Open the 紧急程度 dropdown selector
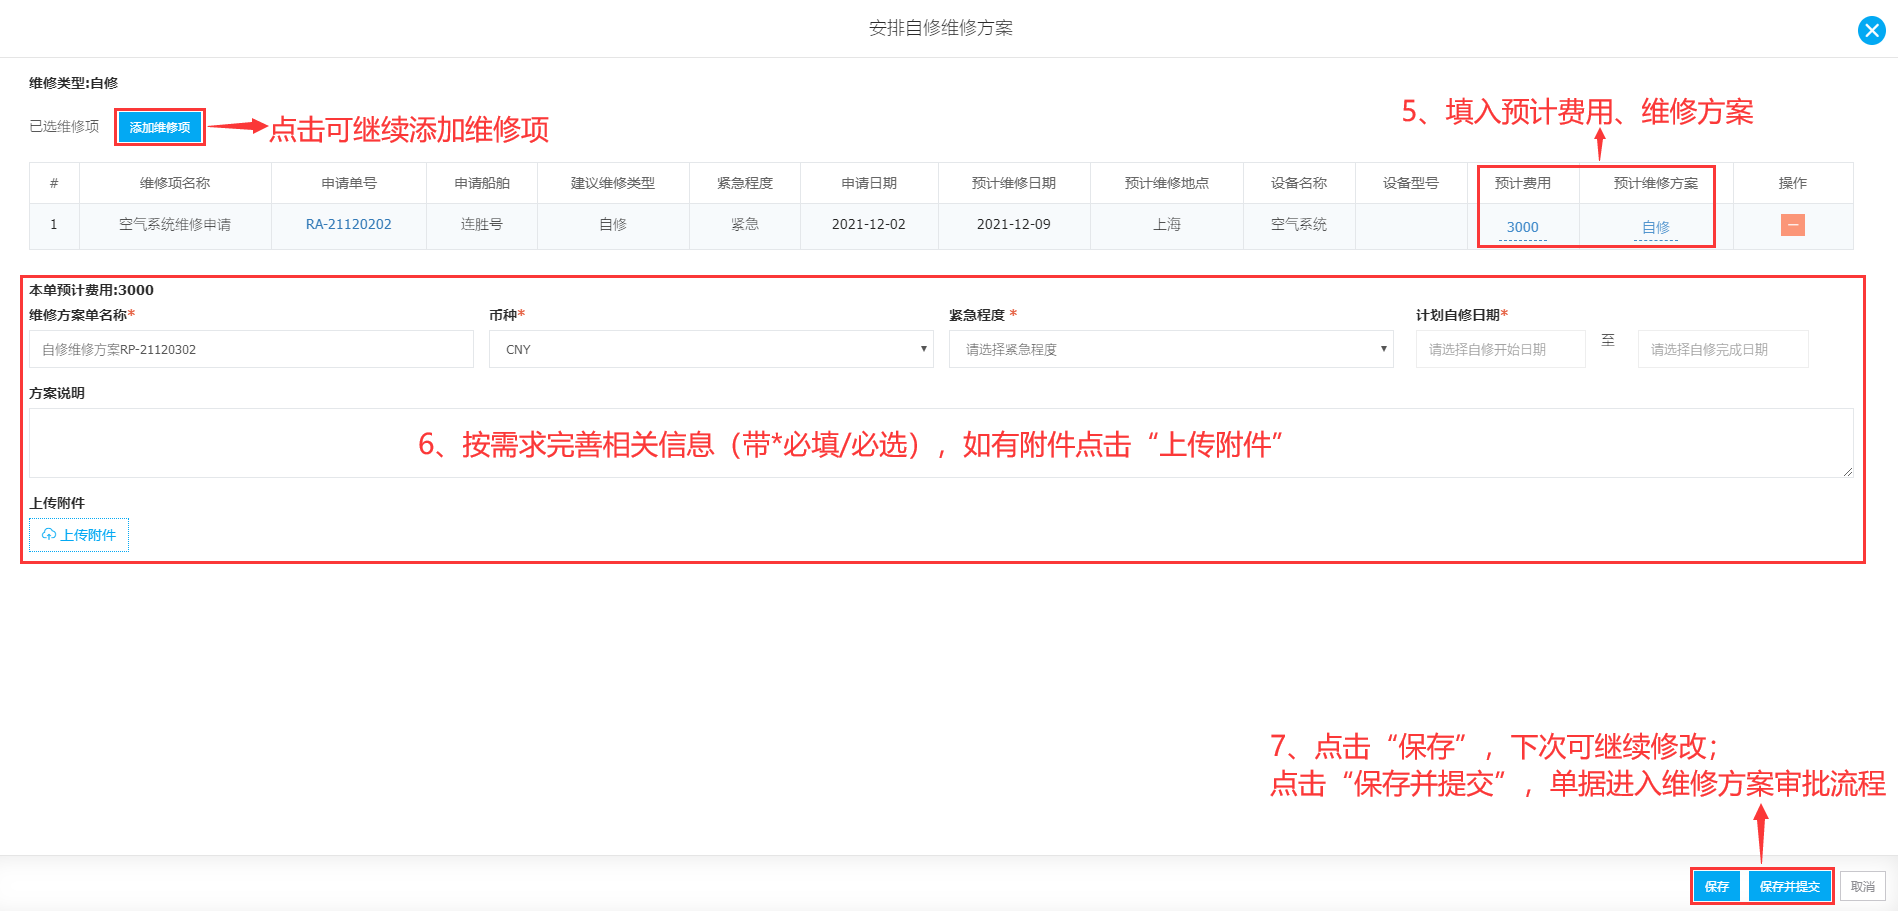Image resolution: width=1898 pixels, height=911 pixels. coord(1171,349)
